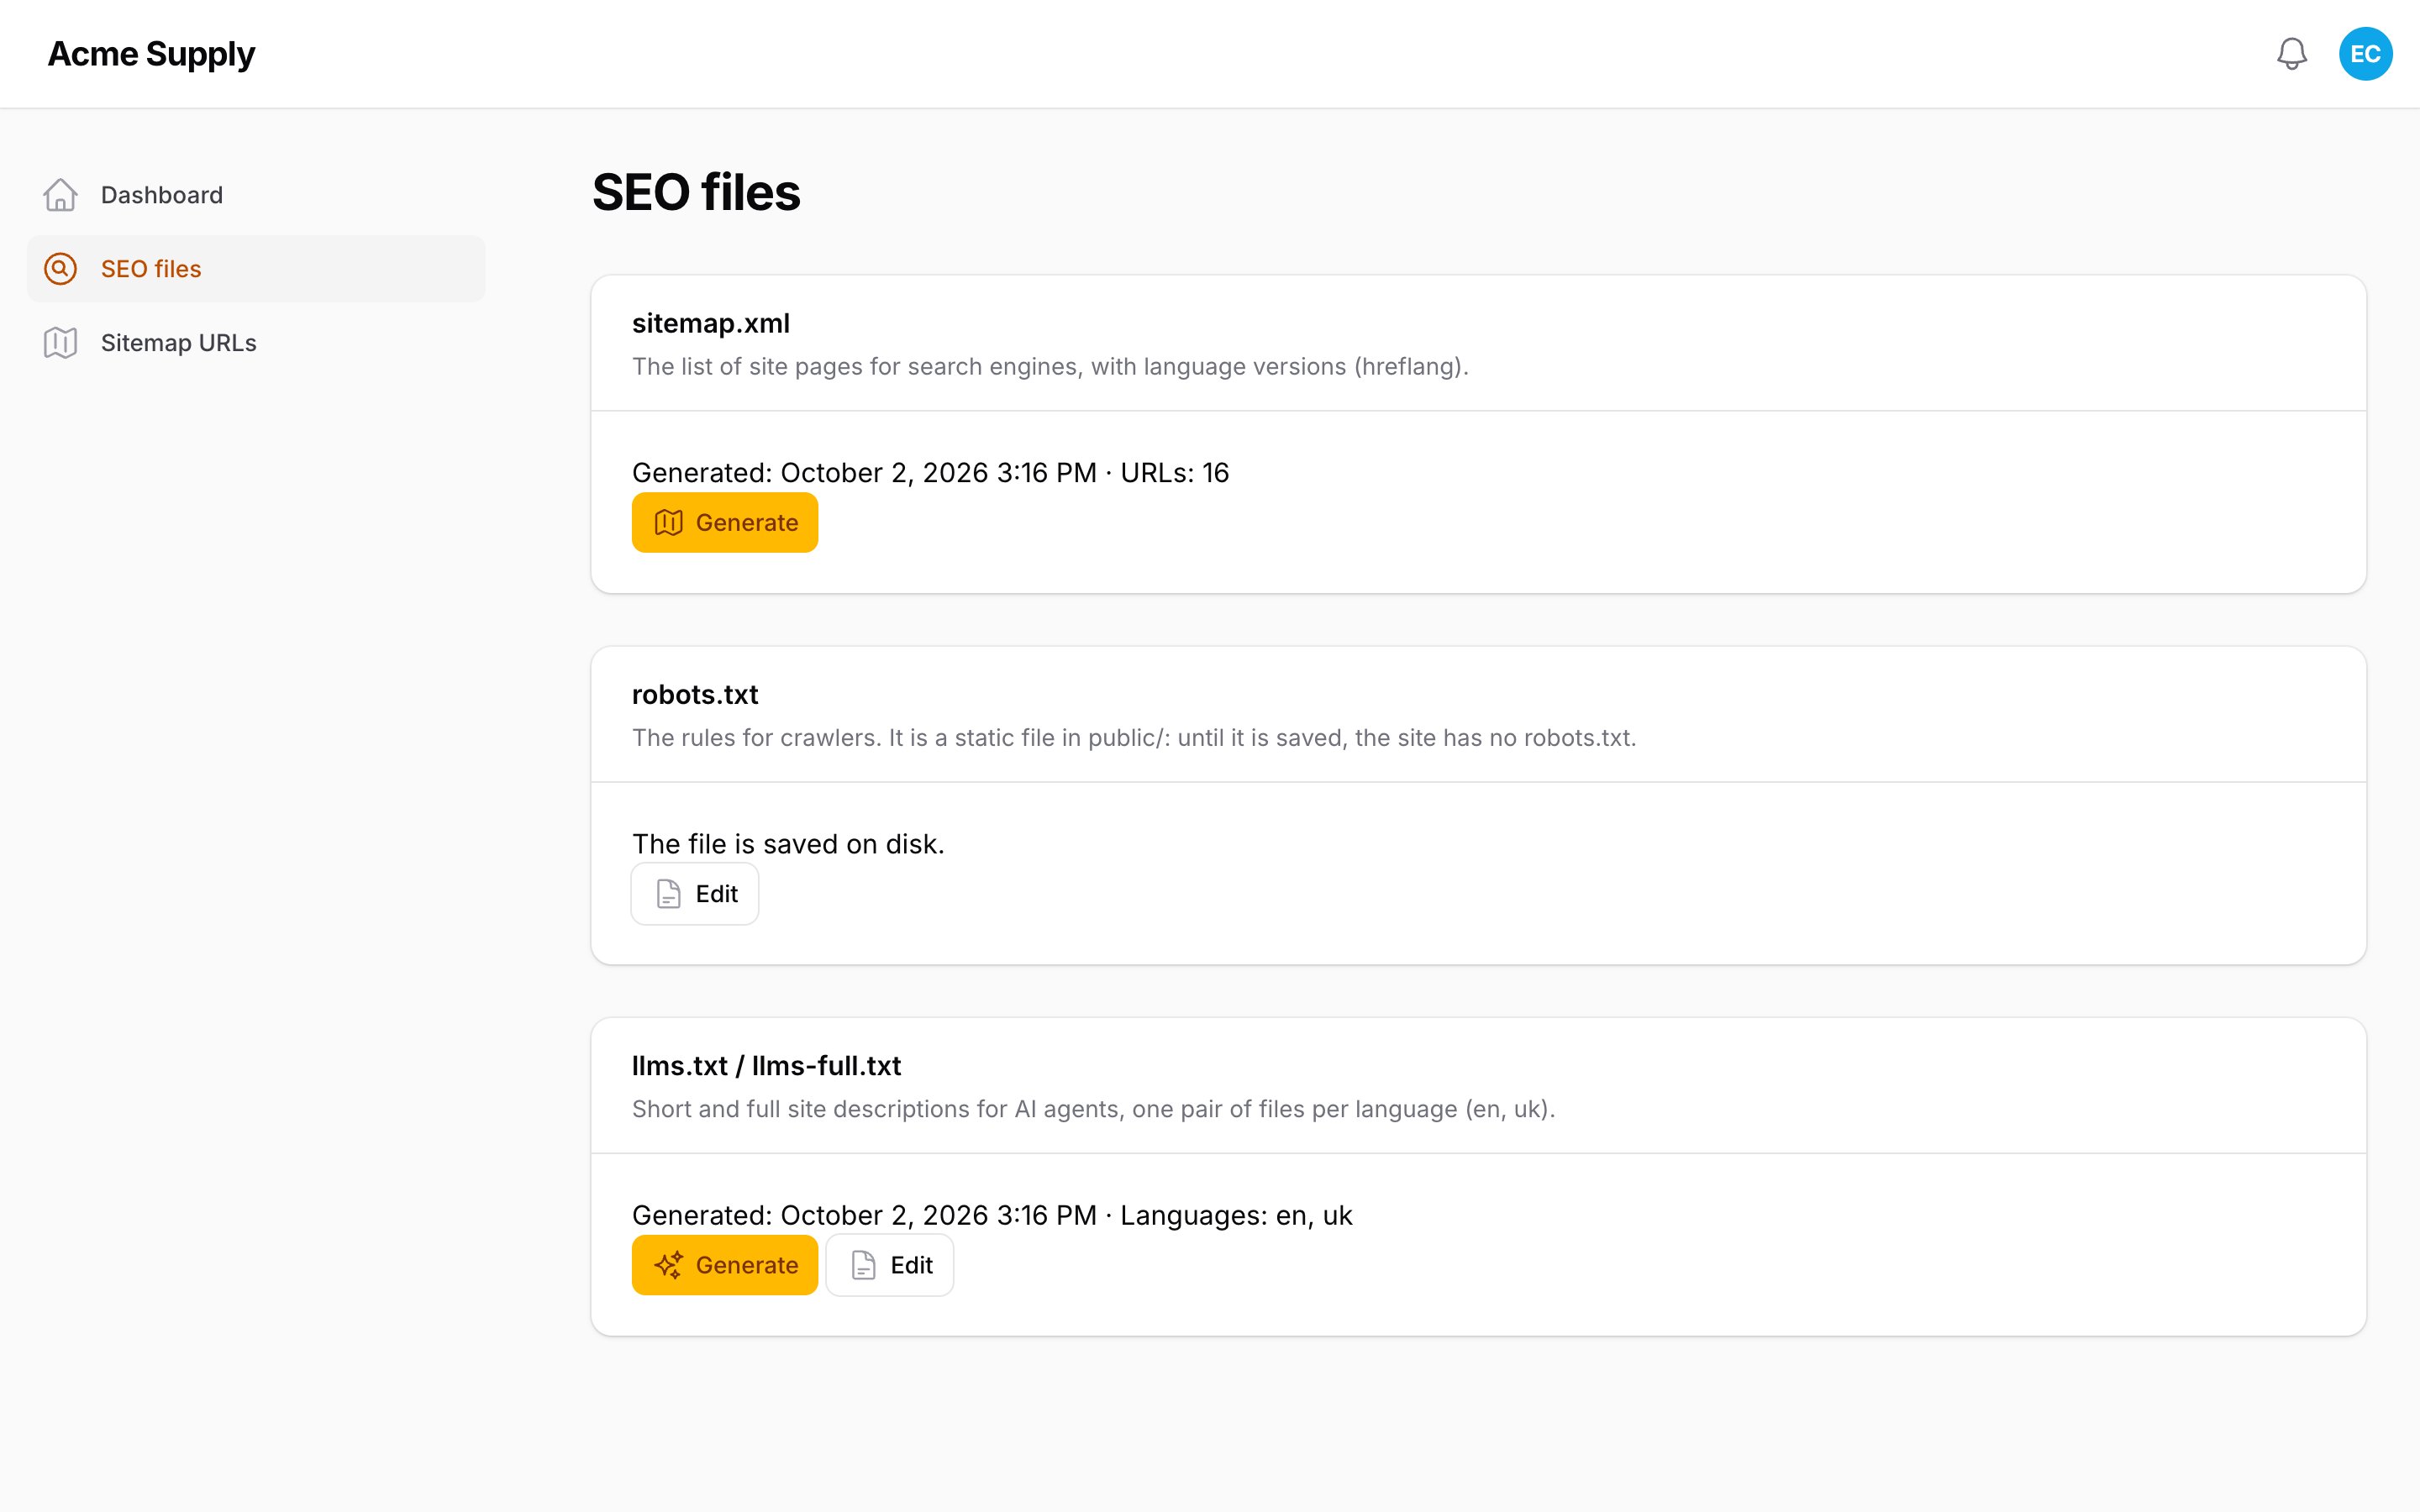Click the Acme Supply logo text
Viewport: 2420px width, 1512px height.
coord(151,54)
